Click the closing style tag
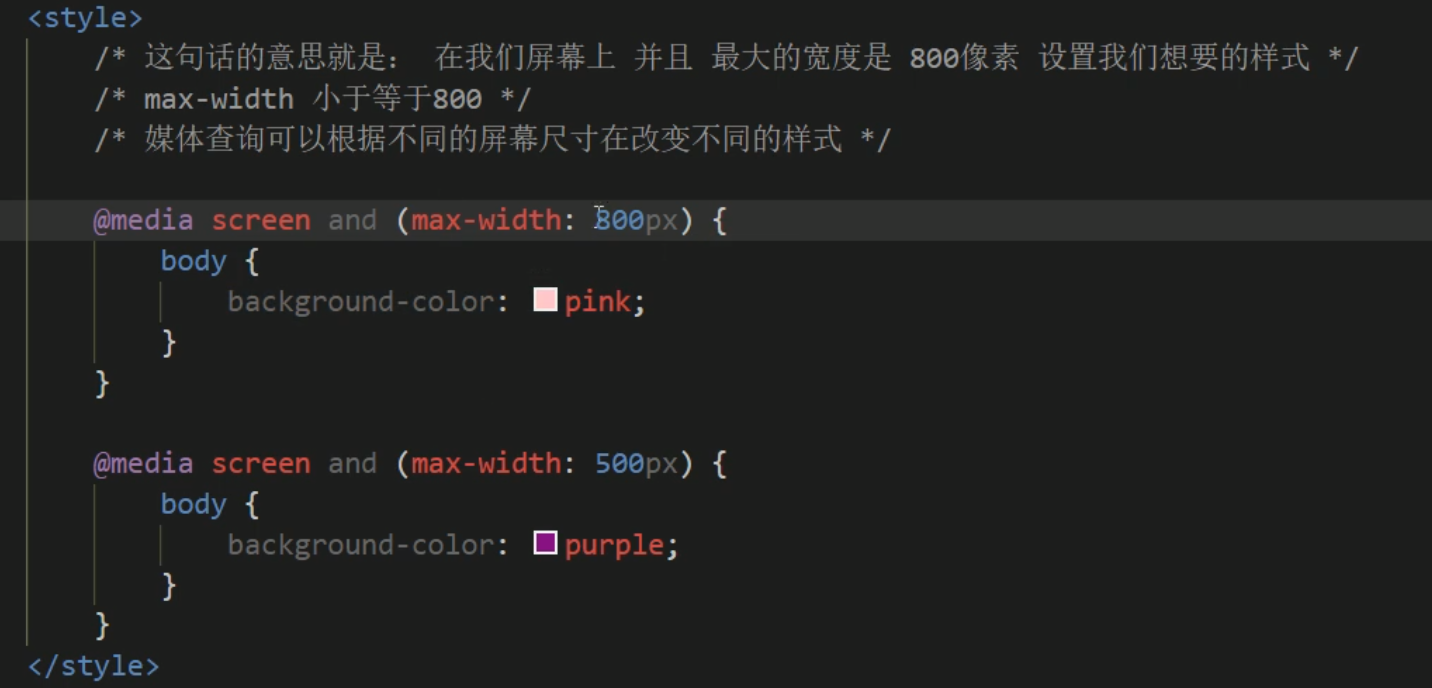 pos(93,666)
